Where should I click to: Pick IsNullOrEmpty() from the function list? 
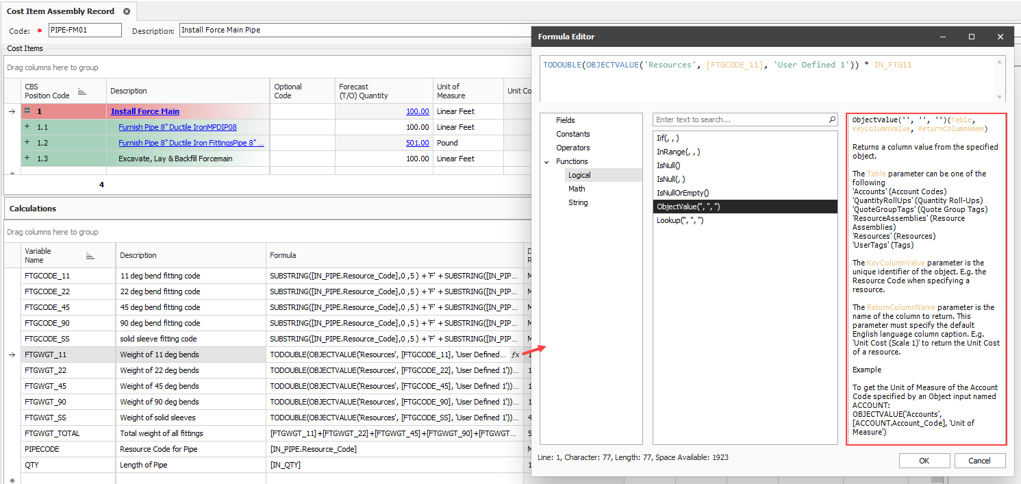(682, 193)
